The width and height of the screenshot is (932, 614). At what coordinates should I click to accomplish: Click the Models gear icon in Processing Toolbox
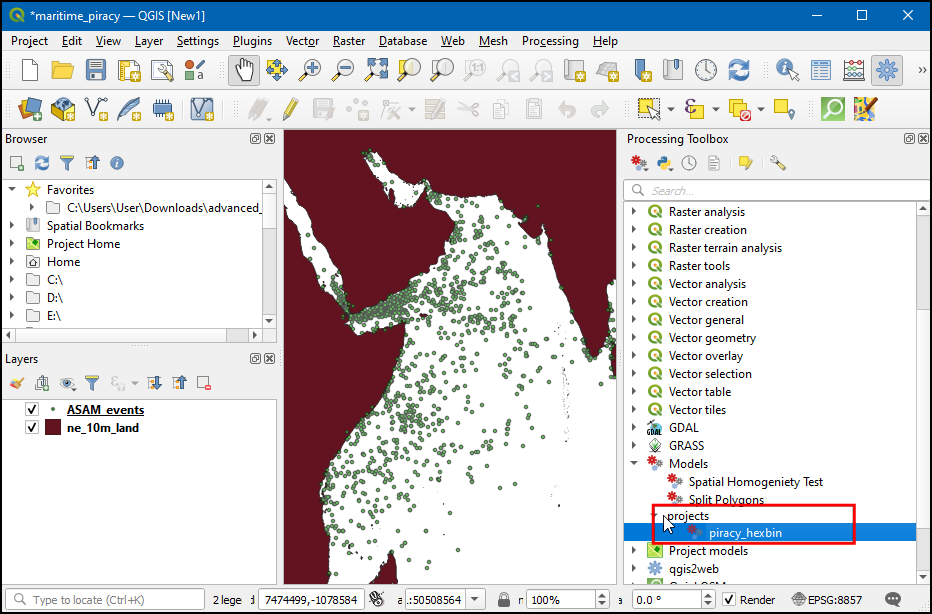639,163
